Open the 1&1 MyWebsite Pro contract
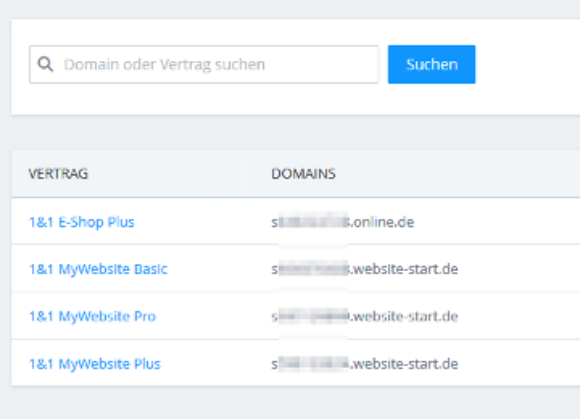The image size is (580, 419). tap(92, 316)
